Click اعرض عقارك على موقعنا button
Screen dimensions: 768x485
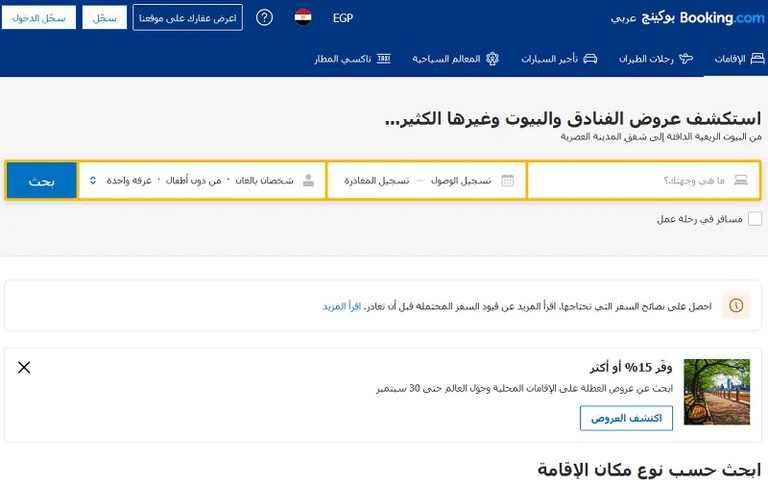tap(188, 18)
